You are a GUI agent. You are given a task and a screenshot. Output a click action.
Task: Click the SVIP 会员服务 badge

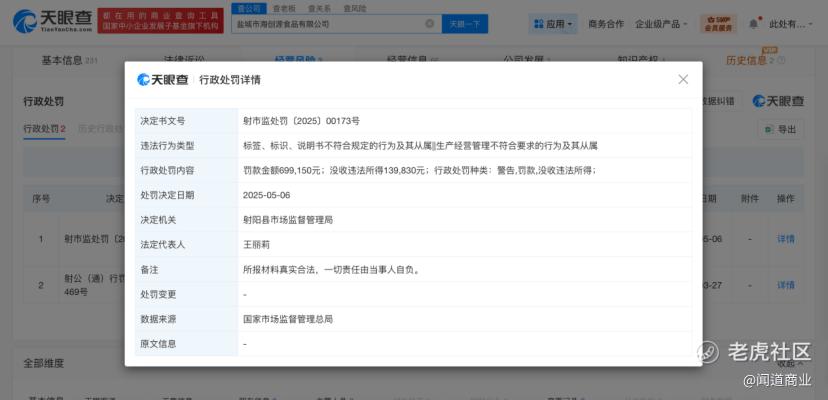(718, 24)
